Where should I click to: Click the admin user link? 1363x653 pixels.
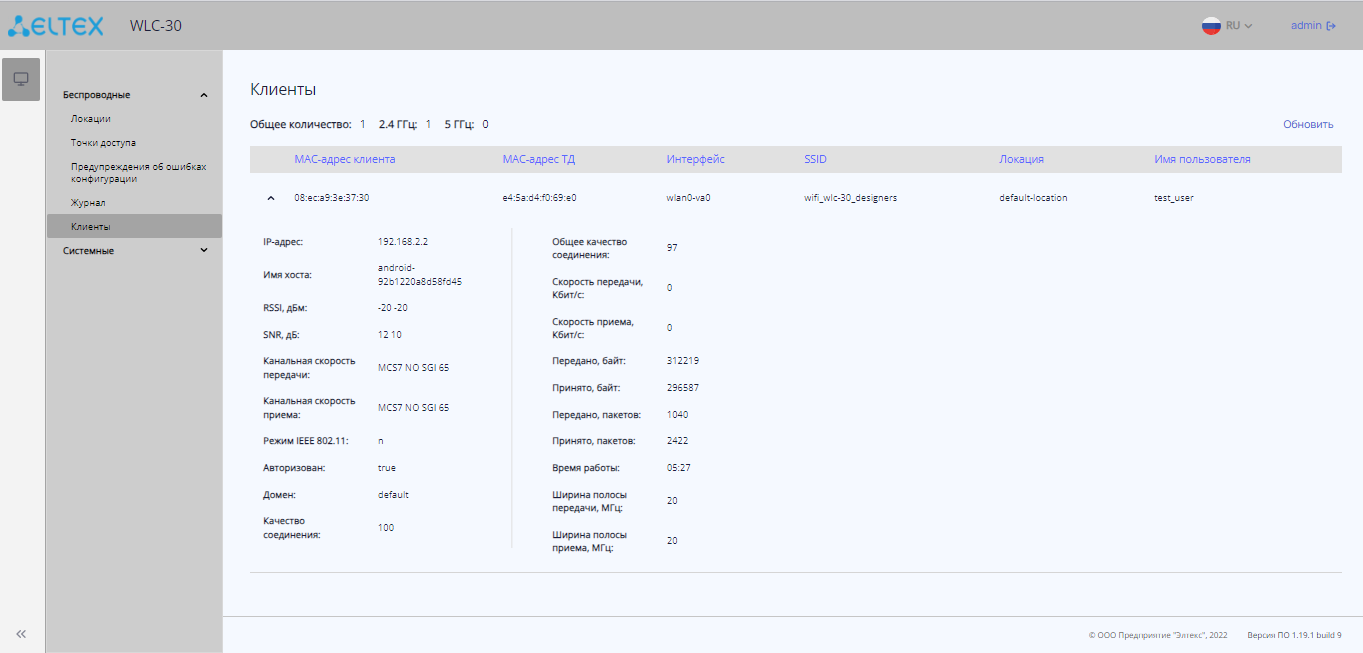[x=1305, y=26]
